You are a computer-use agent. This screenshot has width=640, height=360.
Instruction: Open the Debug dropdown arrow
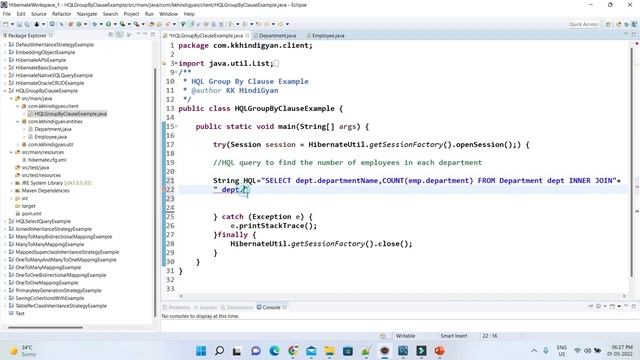pyautogui.click(x=101, y=24)
